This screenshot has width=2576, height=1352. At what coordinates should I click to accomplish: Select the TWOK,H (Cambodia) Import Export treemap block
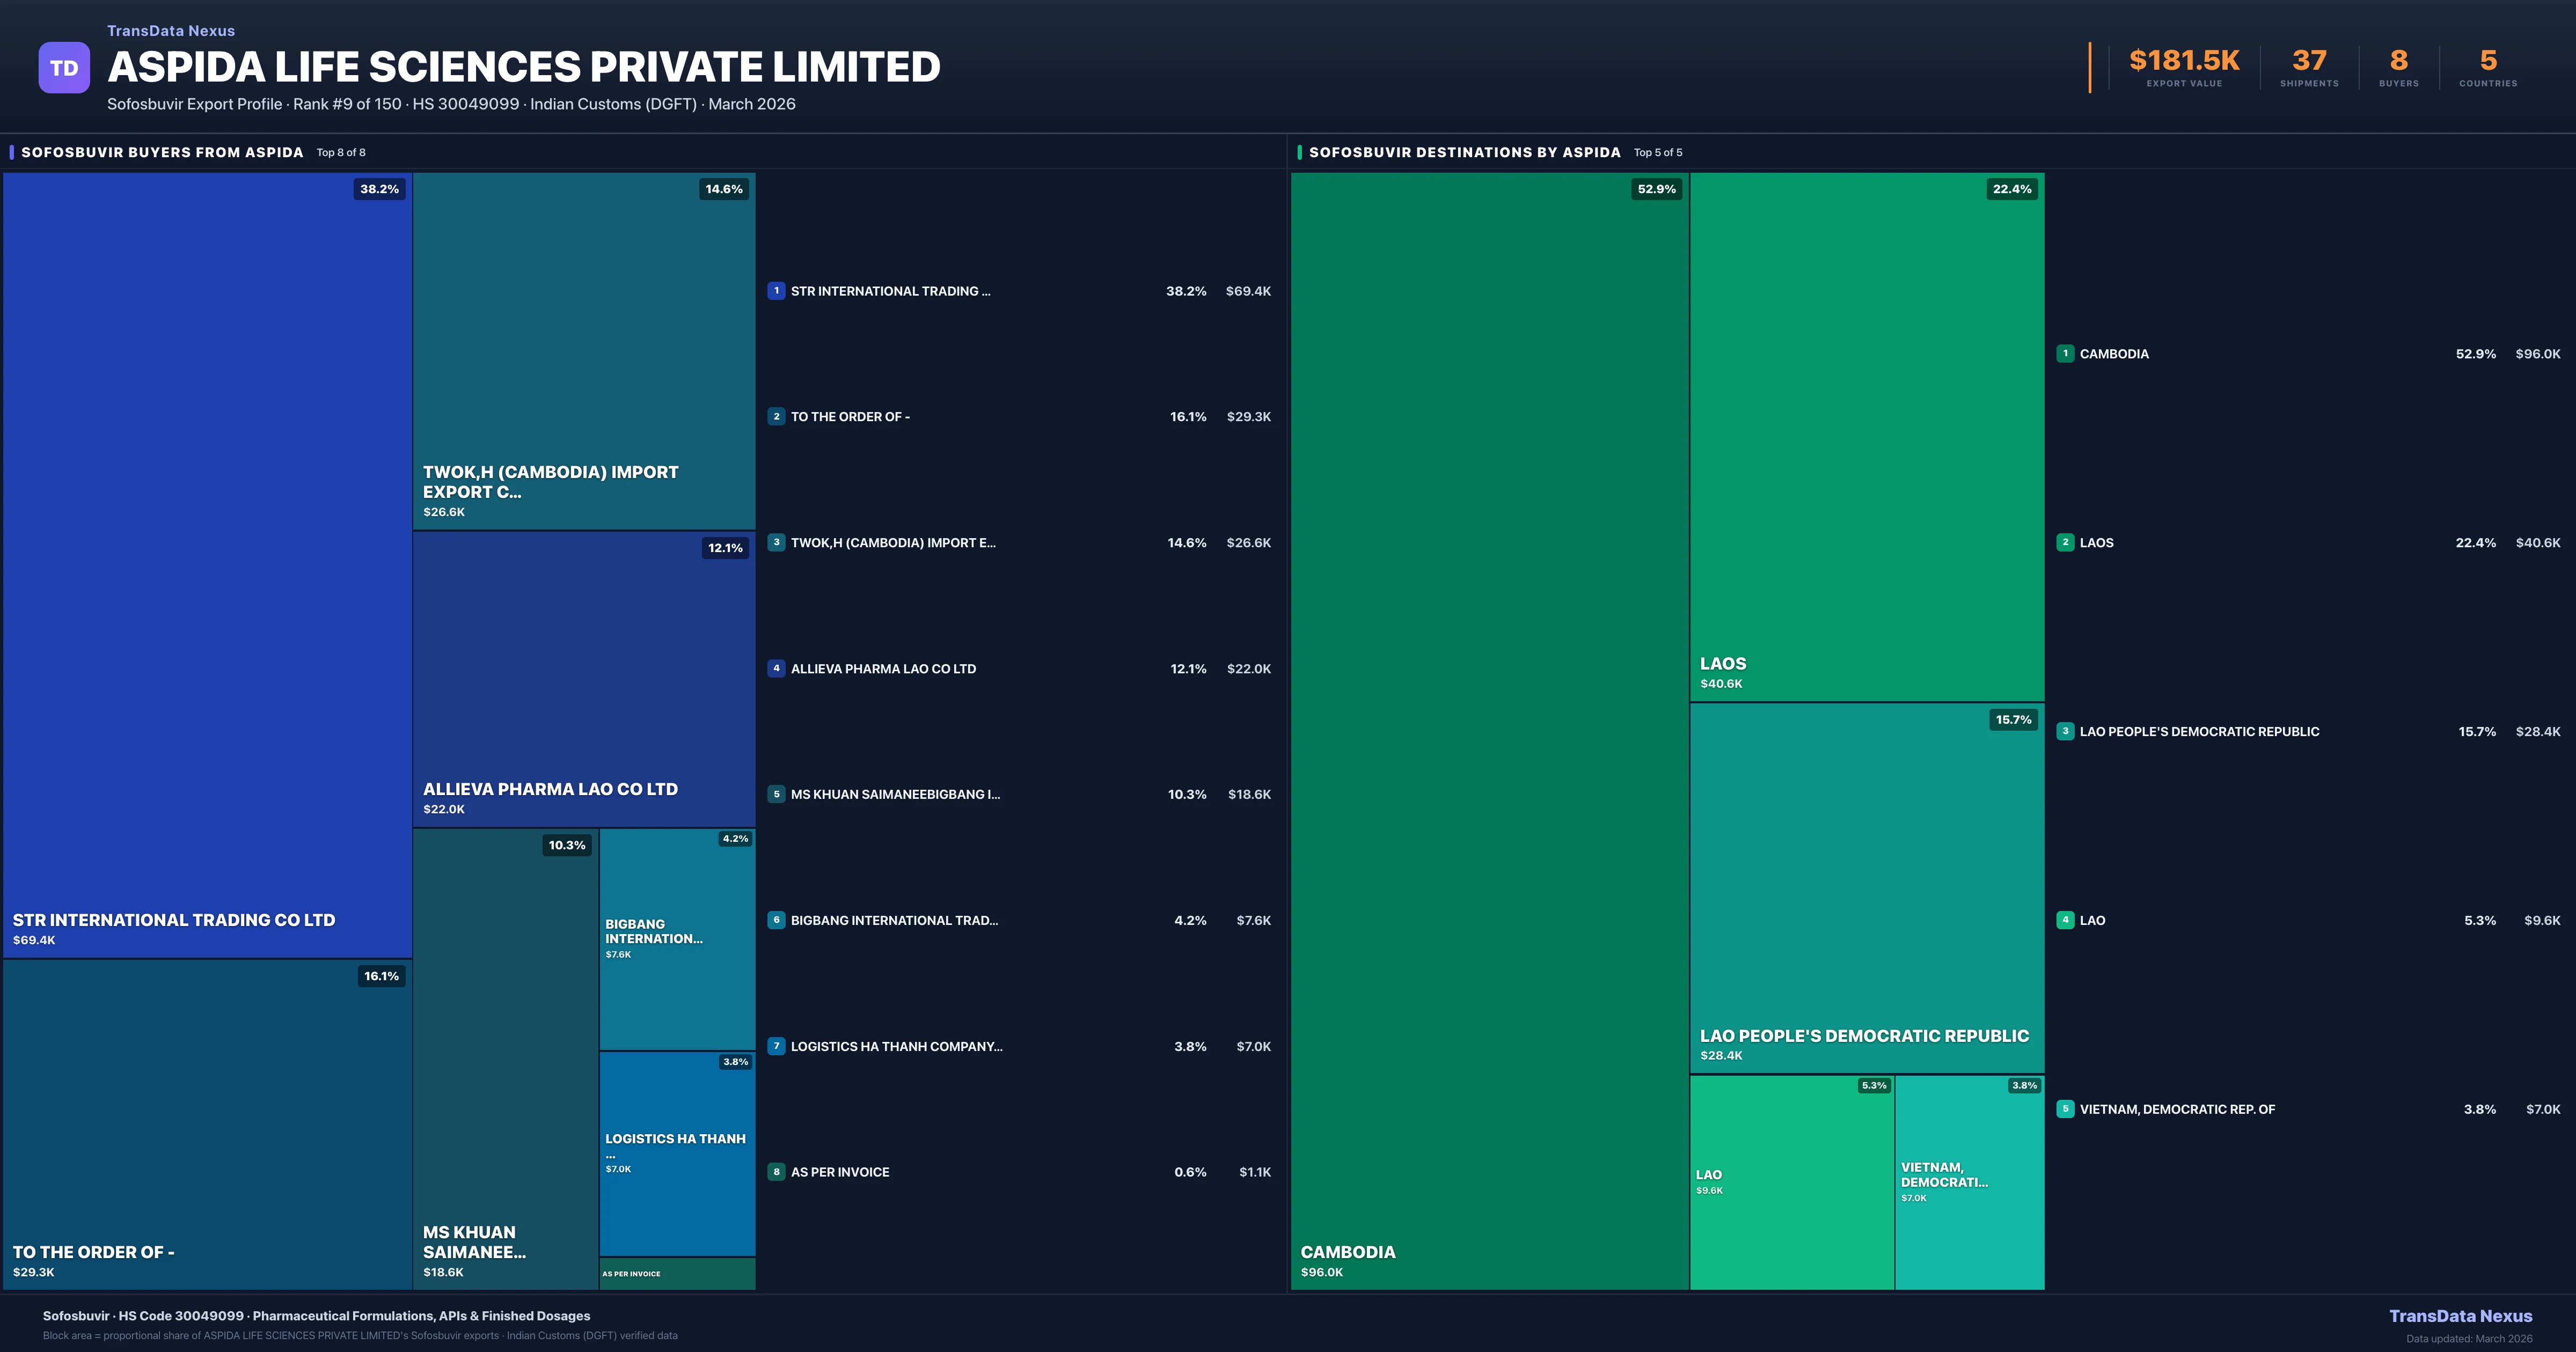tap(584, 350)
